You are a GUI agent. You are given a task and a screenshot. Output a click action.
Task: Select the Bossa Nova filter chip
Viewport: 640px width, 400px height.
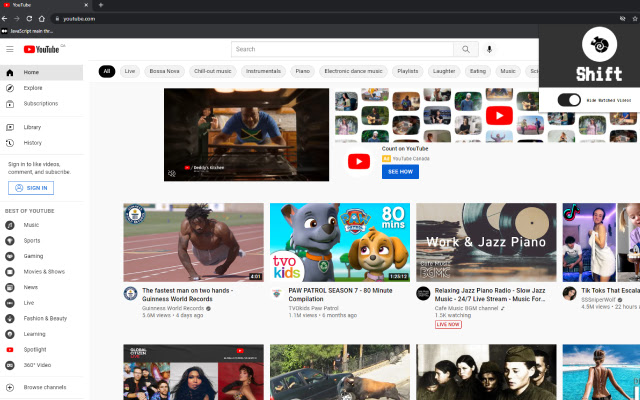point(164,71)
